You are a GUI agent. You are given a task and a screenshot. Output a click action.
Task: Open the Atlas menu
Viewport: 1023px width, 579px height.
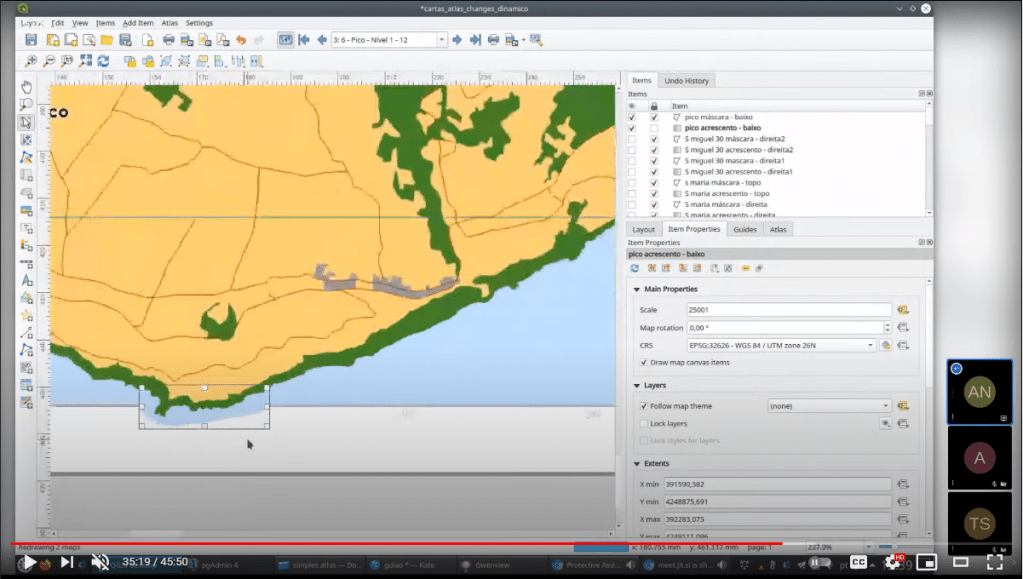pos(170,22)
